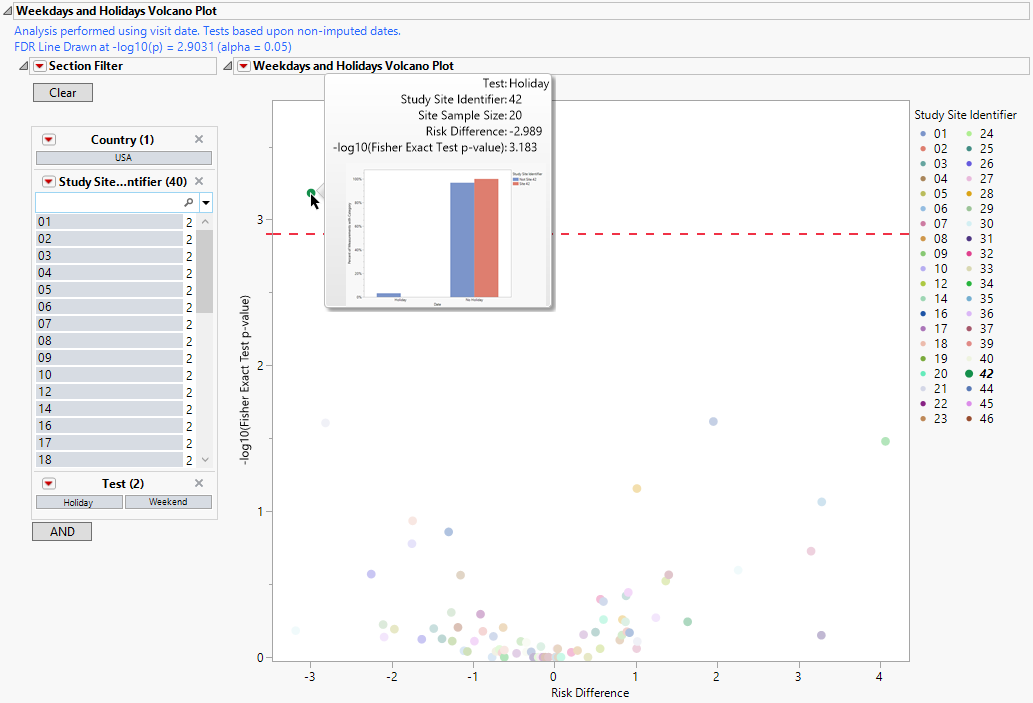Remove the Test filter with its X
This screenshot has height=703, width=1033.
[x=198, y=483]
